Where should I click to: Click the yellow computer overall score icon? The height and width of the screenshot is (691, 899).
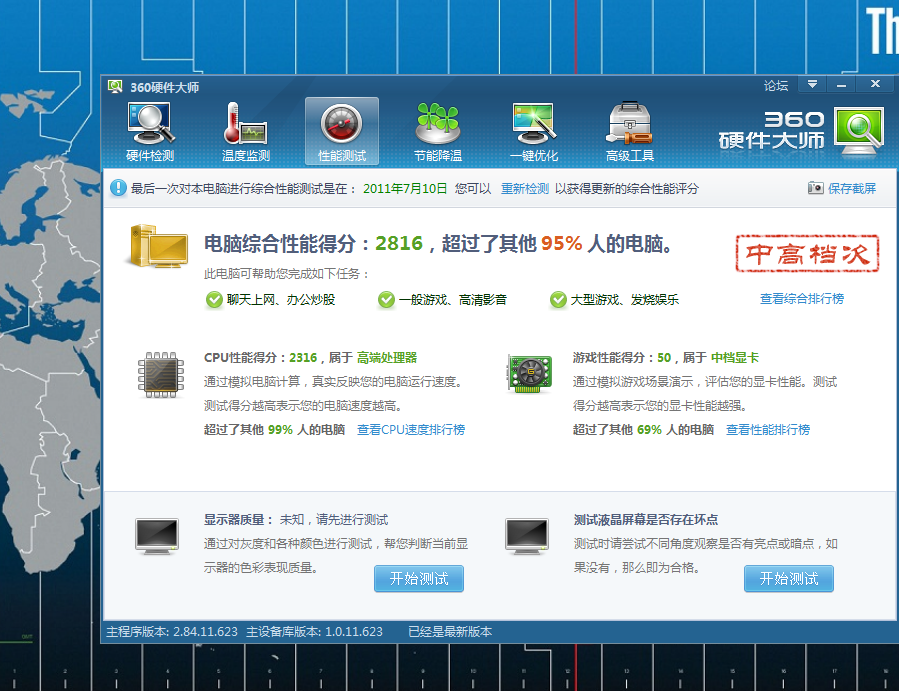click(159, 247)
